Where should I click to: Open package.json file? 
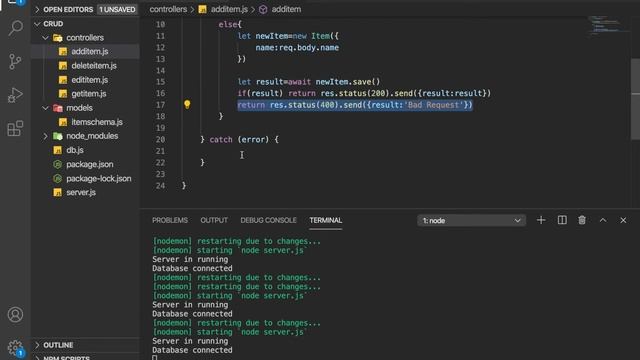coord(89,164)
